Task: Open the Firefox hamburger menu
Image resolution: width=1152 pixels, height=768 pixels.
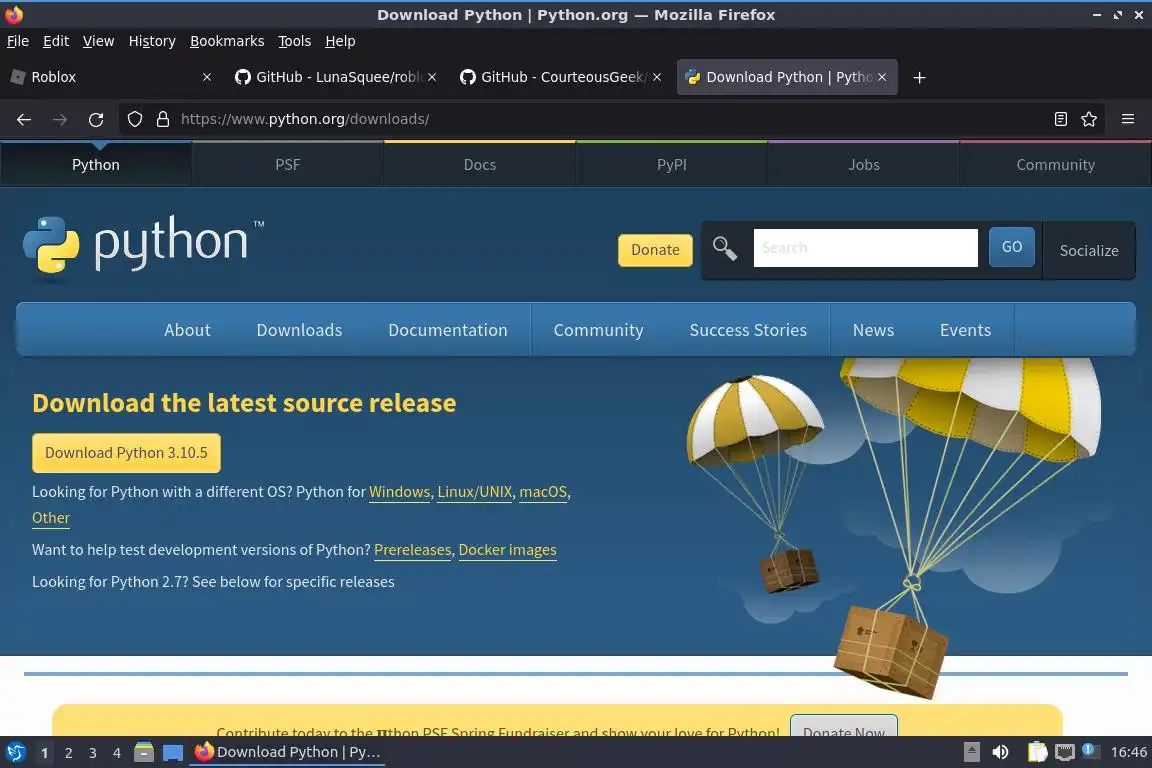Action: click(1128, 119)
